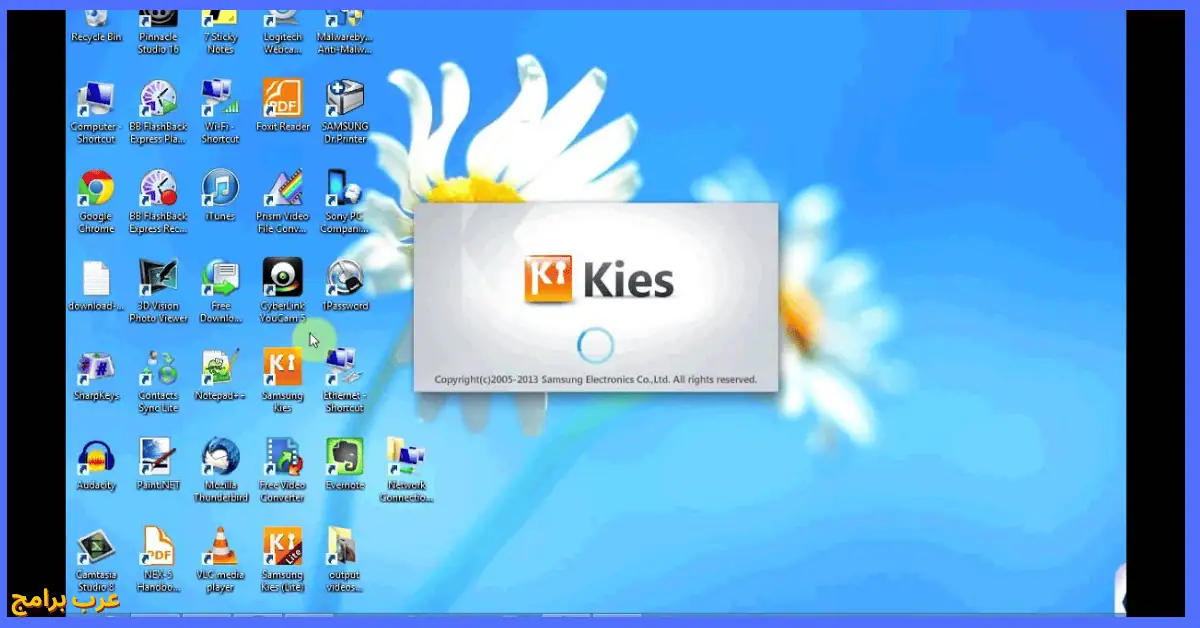This screenshot has height=628, width=1200.
Task: Open the output videos folder icon
Action: point(345,561)
